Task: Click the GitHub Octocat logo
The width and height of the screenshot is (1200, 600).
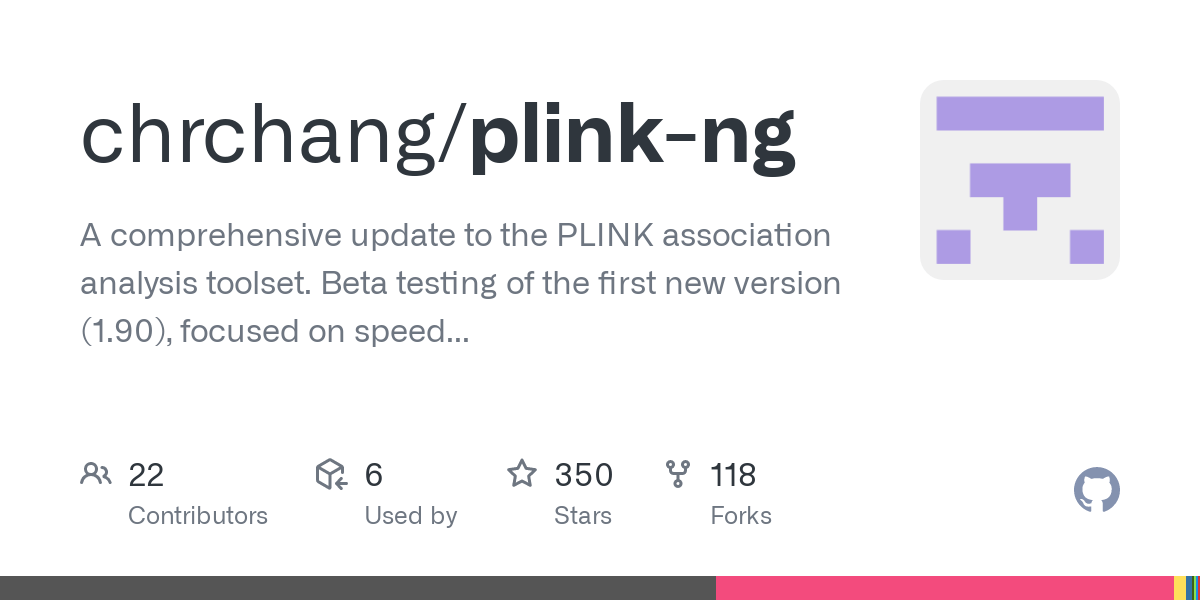Action: pos(1096,490)
